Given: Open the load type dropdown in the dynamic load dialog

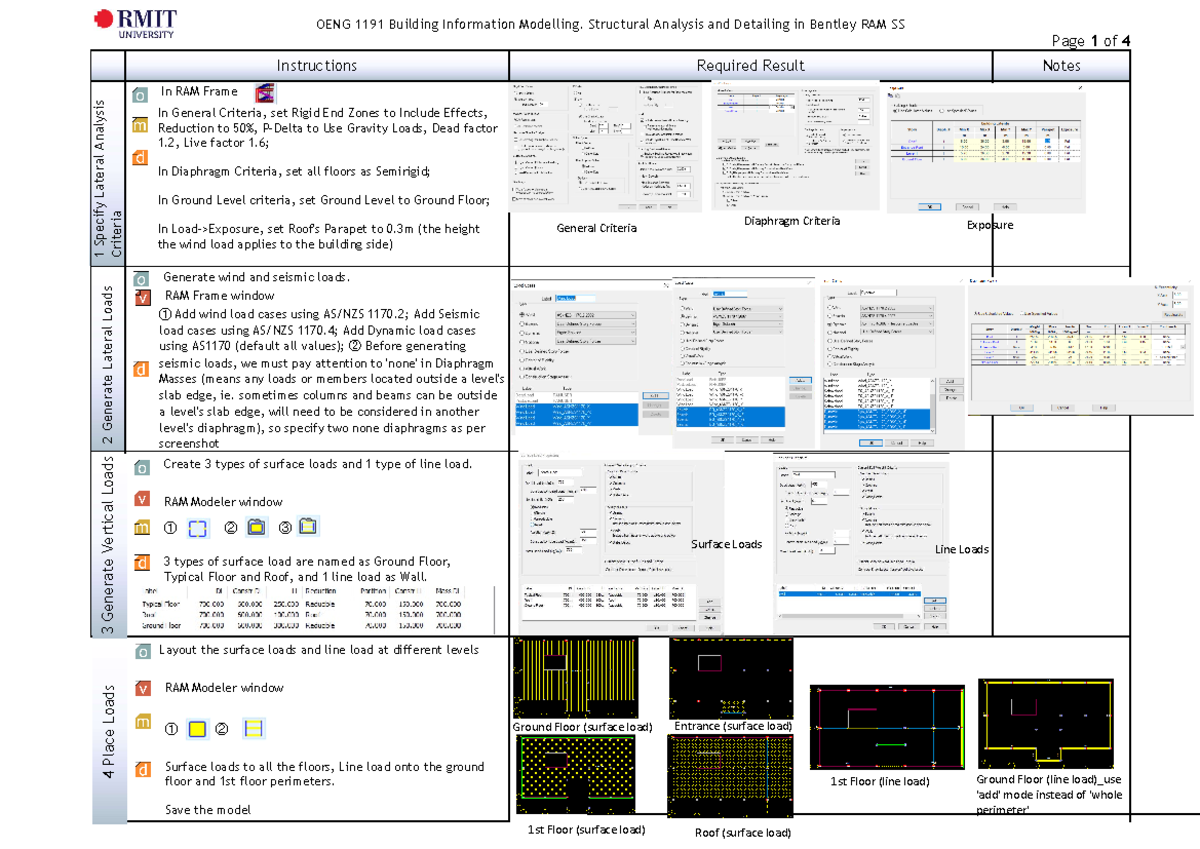Looking at the screenshot, I should point(896,324).
